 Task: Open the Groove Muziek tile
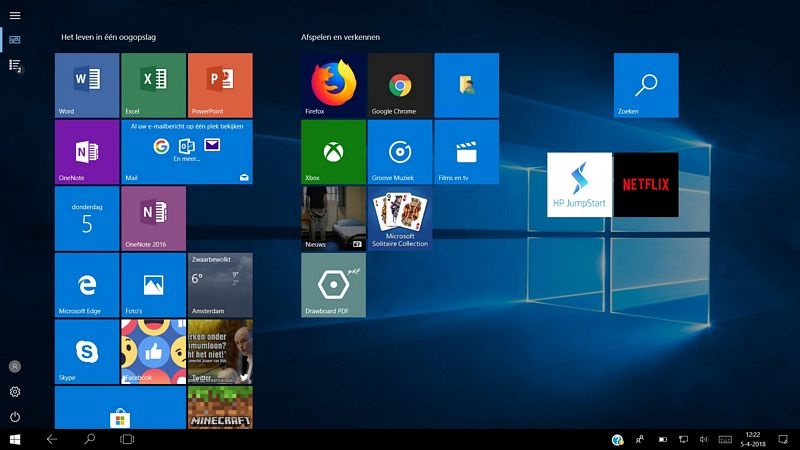tap(400, 152)
